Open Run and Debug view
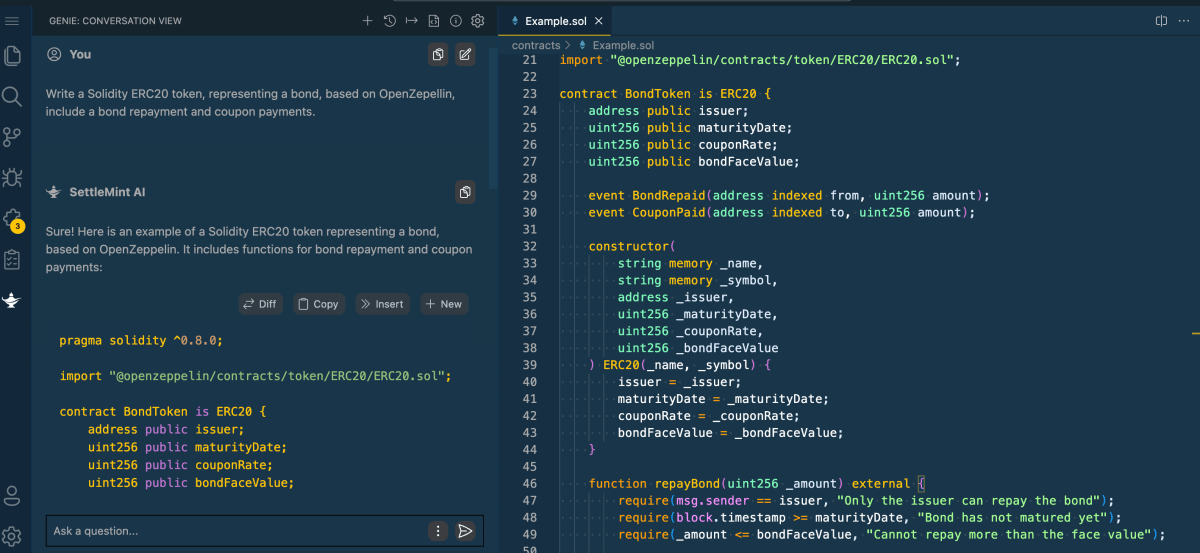The height and width of the screenshot is (553, 1200). 13,178
